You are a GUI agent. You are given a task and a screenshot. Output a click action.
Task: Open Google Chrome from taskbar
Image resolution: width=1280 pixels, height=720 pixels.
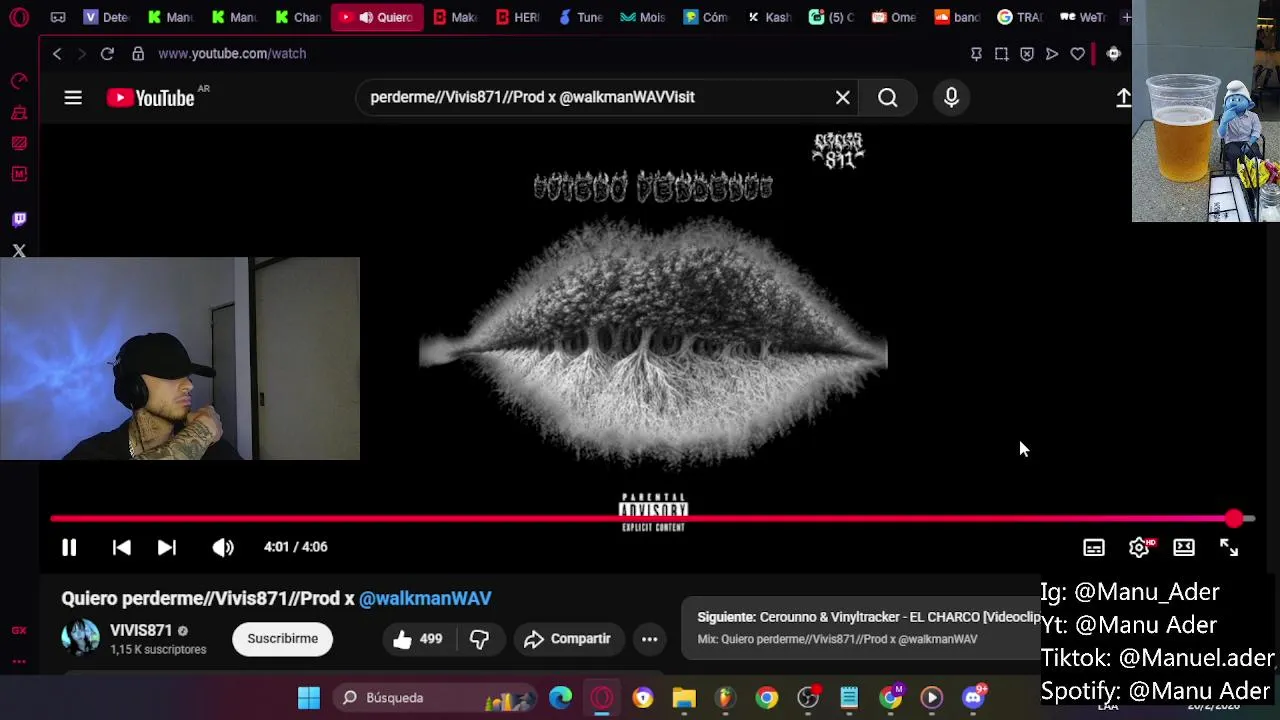point(767,698)
